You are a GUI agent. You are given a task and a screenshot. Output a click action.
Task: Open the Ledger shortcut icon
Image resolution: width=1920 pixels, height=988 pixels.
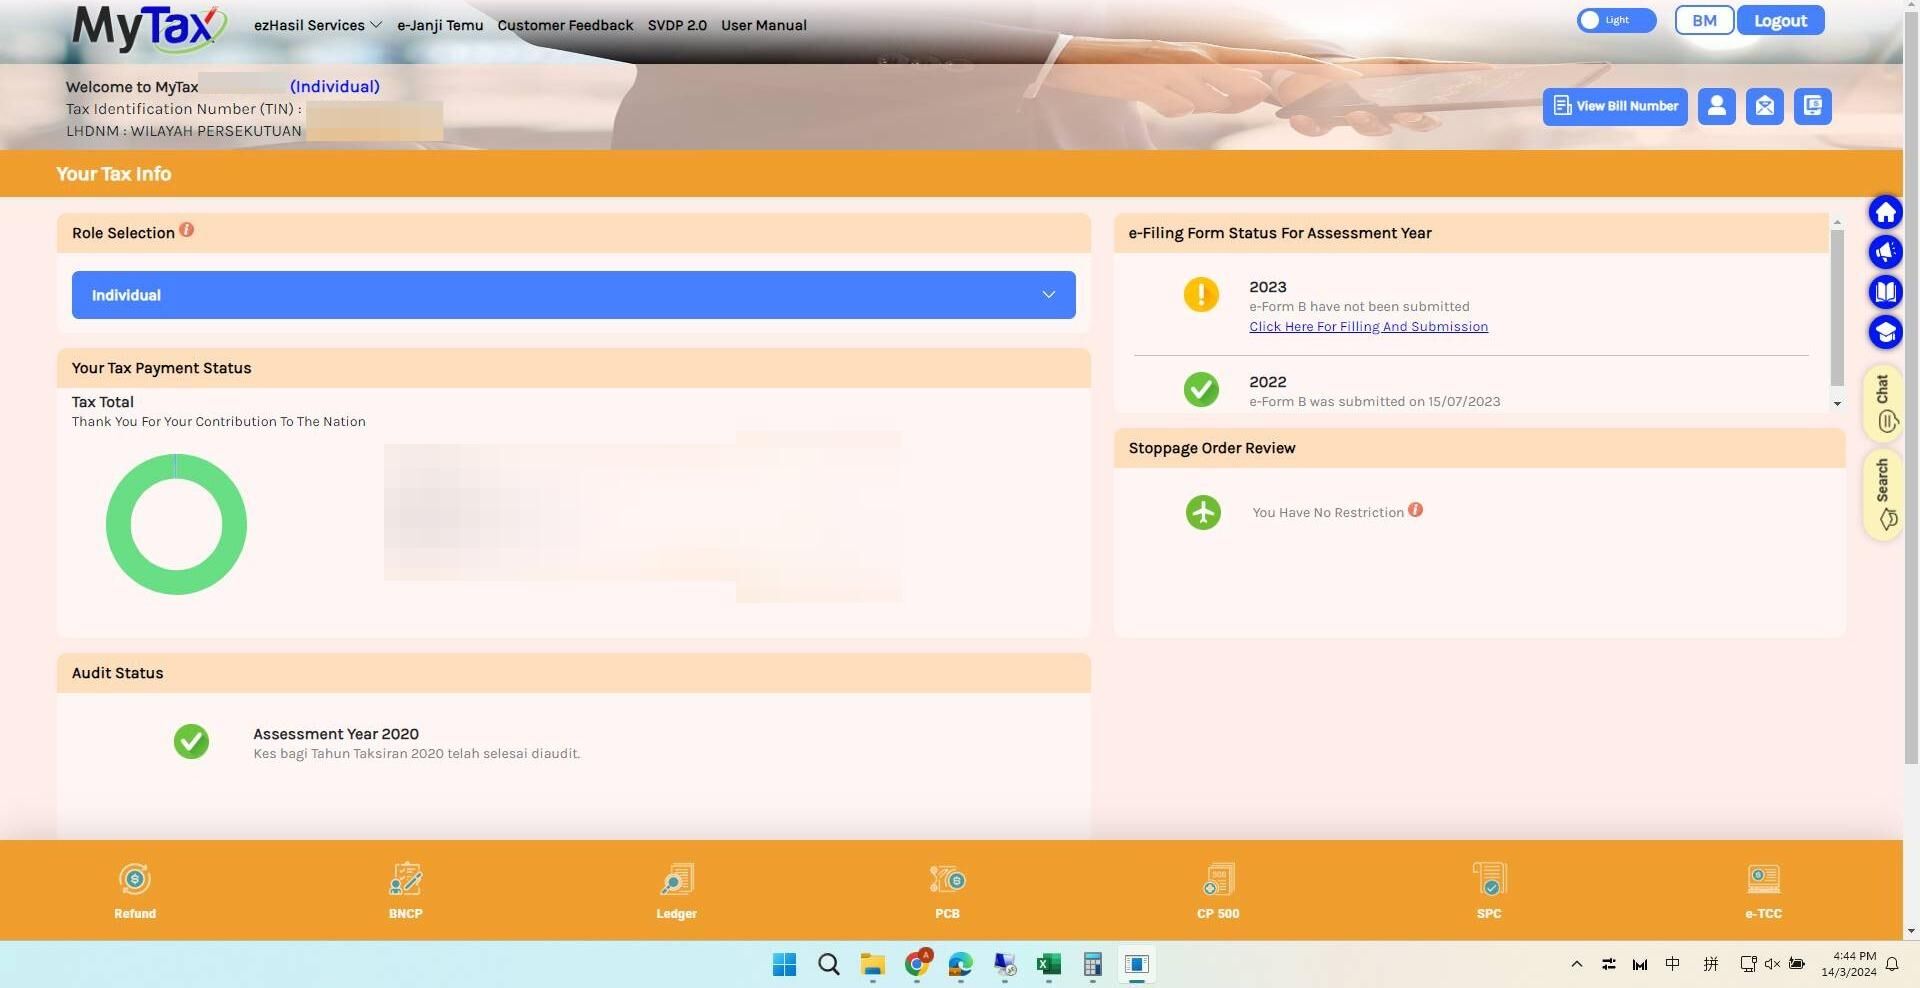point(676,880)
